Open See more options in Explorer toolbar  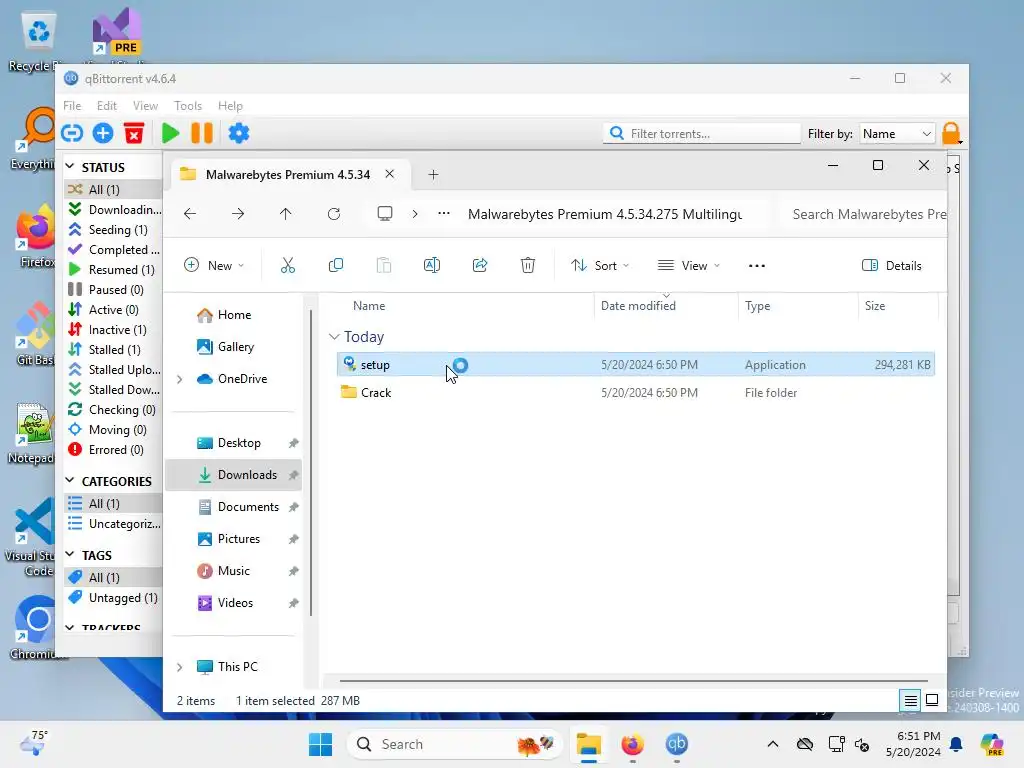(x=757, y=265)
